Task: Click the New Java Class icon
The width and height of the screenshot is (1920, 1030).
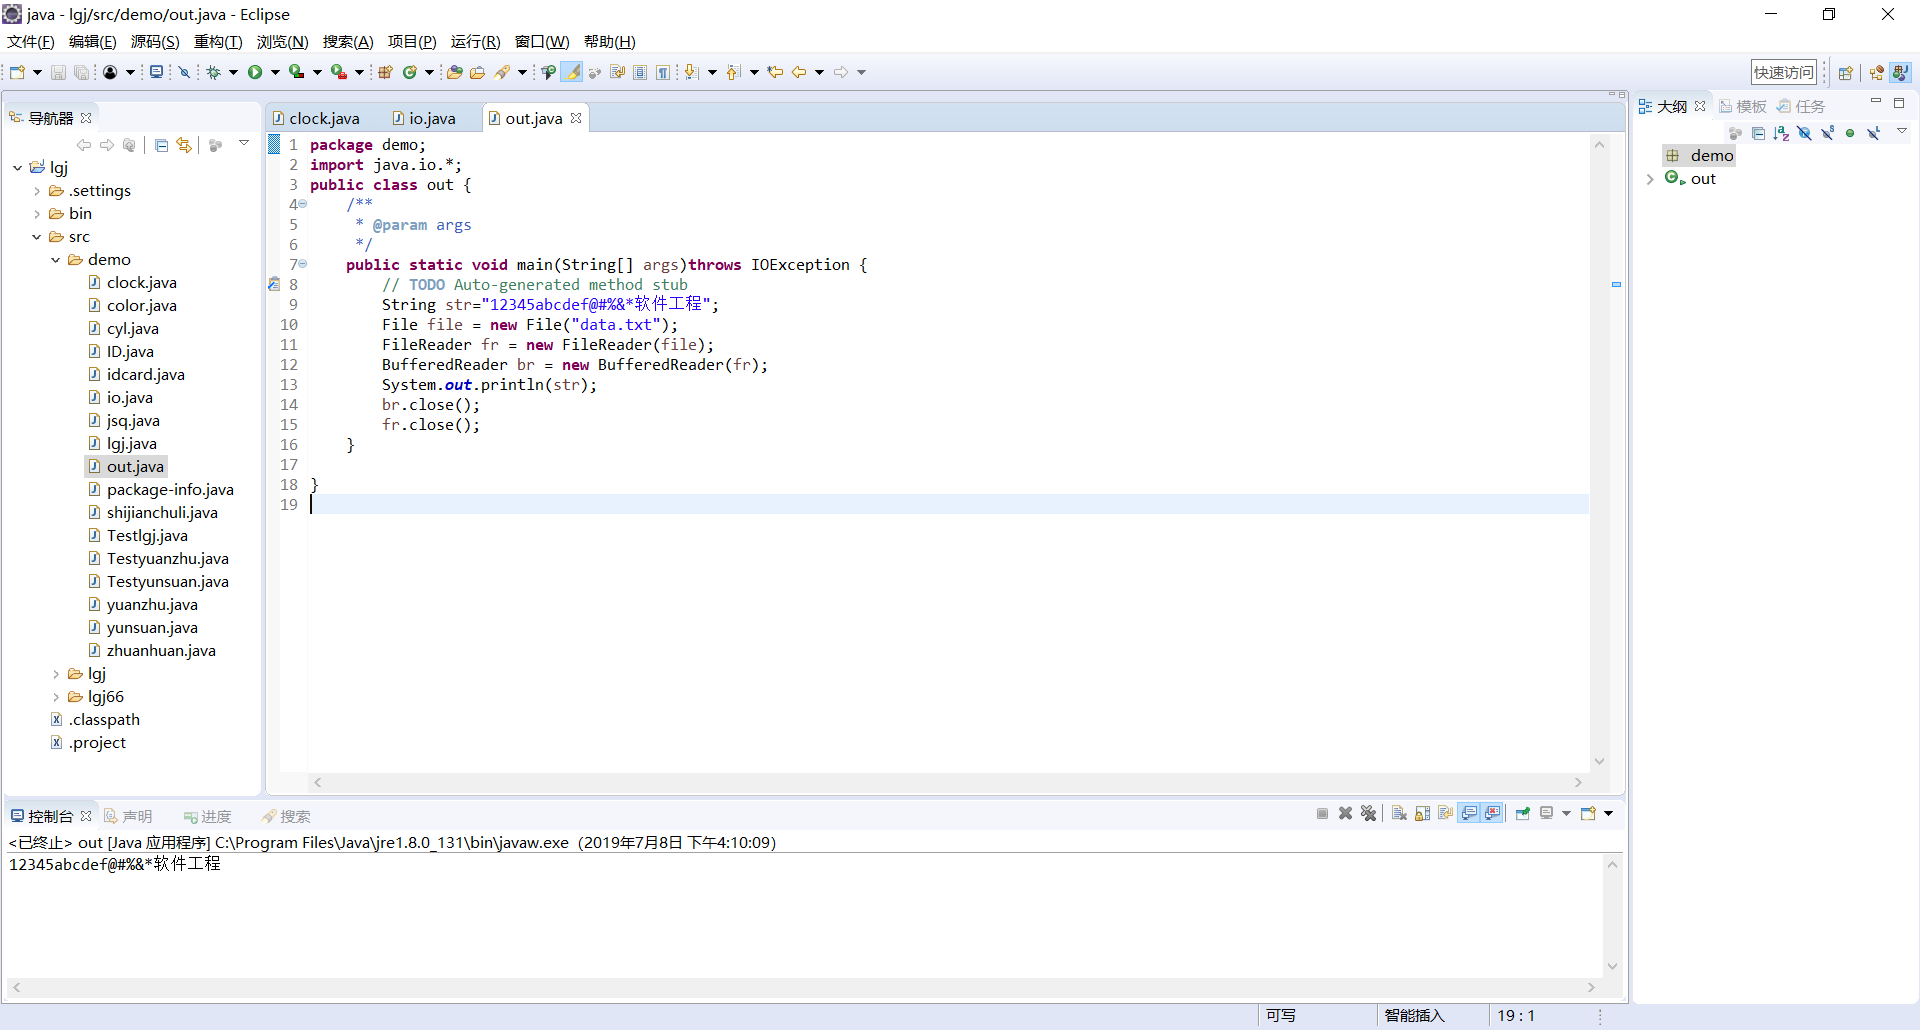Action: click(x=410, y=72)
